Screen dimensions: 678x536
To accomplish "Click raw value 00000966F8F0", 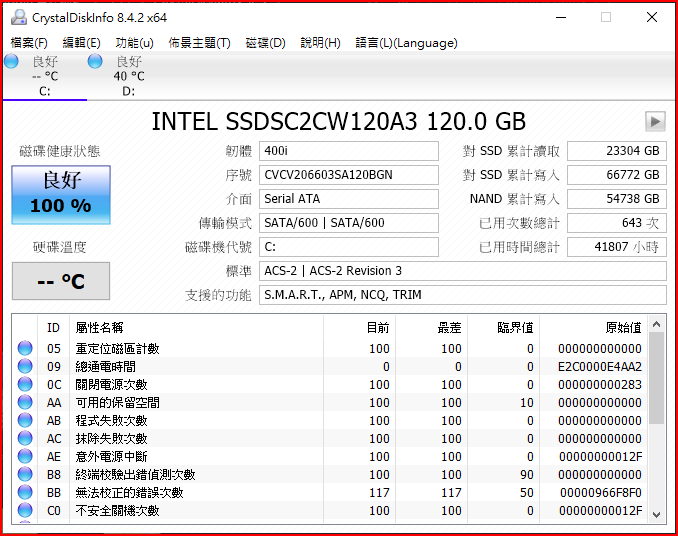I will [x=601, y=492].
